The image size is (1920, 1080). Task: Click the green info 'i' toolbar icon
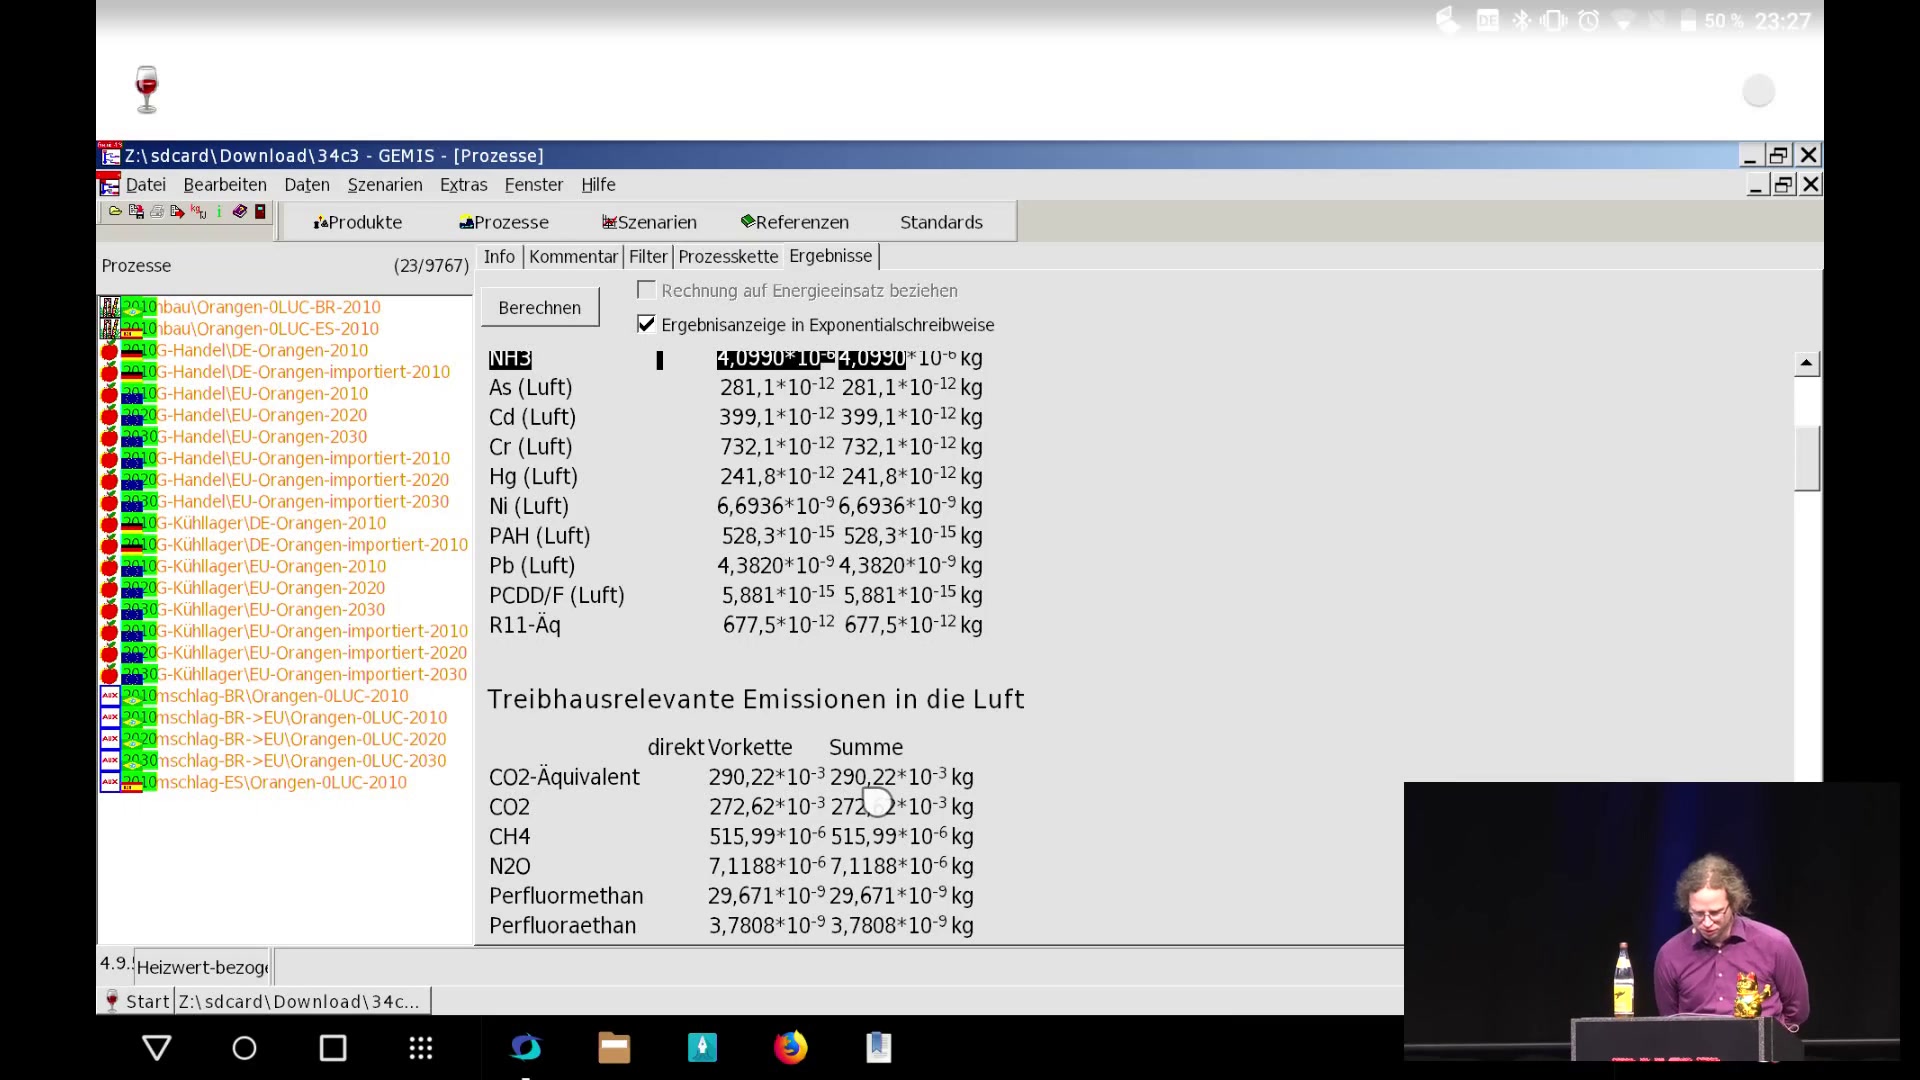[x=218, y=211]
